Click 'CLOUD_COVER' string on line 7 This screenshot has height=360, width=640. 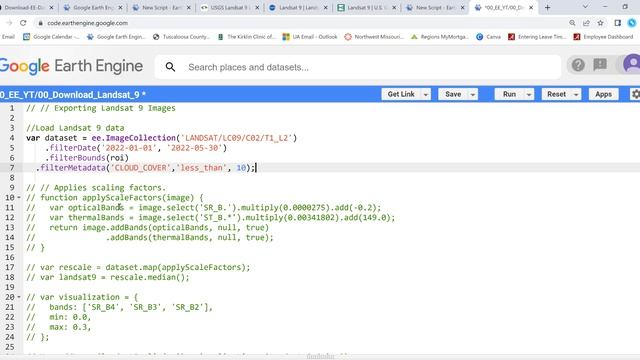[141, 168]
